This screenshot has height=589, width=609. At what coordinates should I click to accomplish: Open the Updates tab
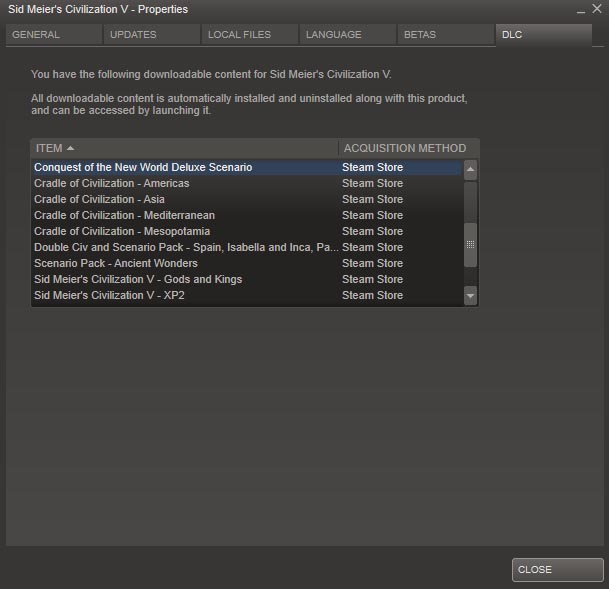pyautogui.click(x=151, y=35)
